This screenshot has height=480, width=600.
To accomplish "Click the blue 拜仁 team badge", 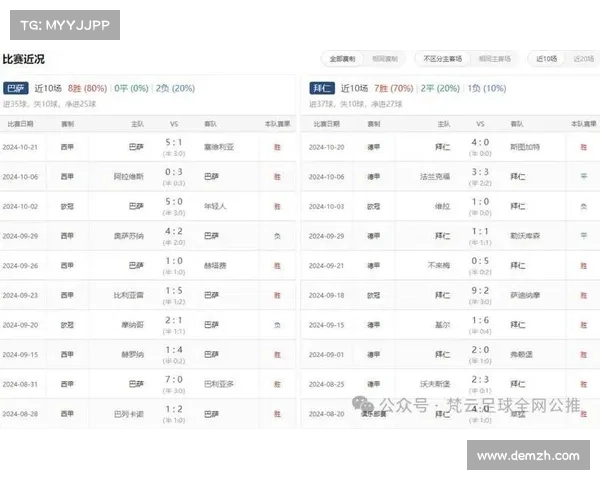I will (x=322, y=88).
